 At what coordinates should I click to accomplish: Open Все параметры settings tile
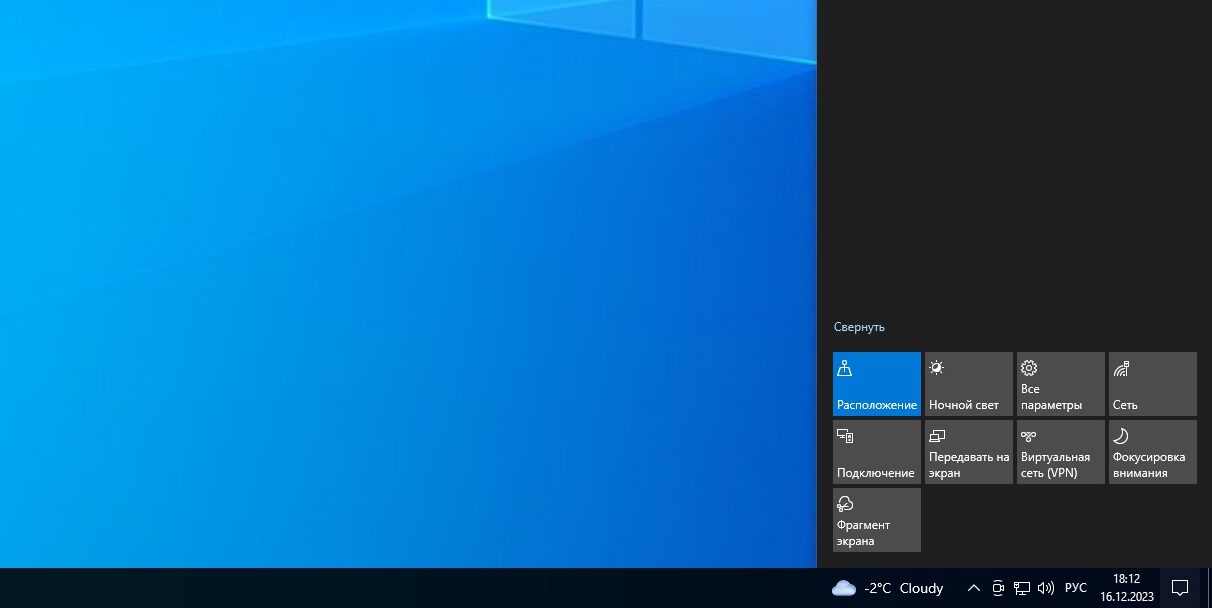(x=1060, y=384)
